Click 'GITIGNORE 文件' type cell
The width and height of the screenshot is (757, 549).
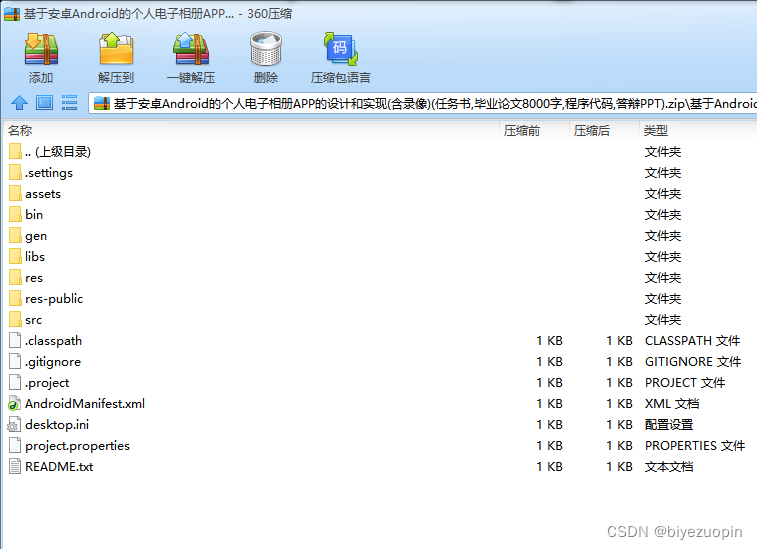pyautogui.click(x=693, y=362)
